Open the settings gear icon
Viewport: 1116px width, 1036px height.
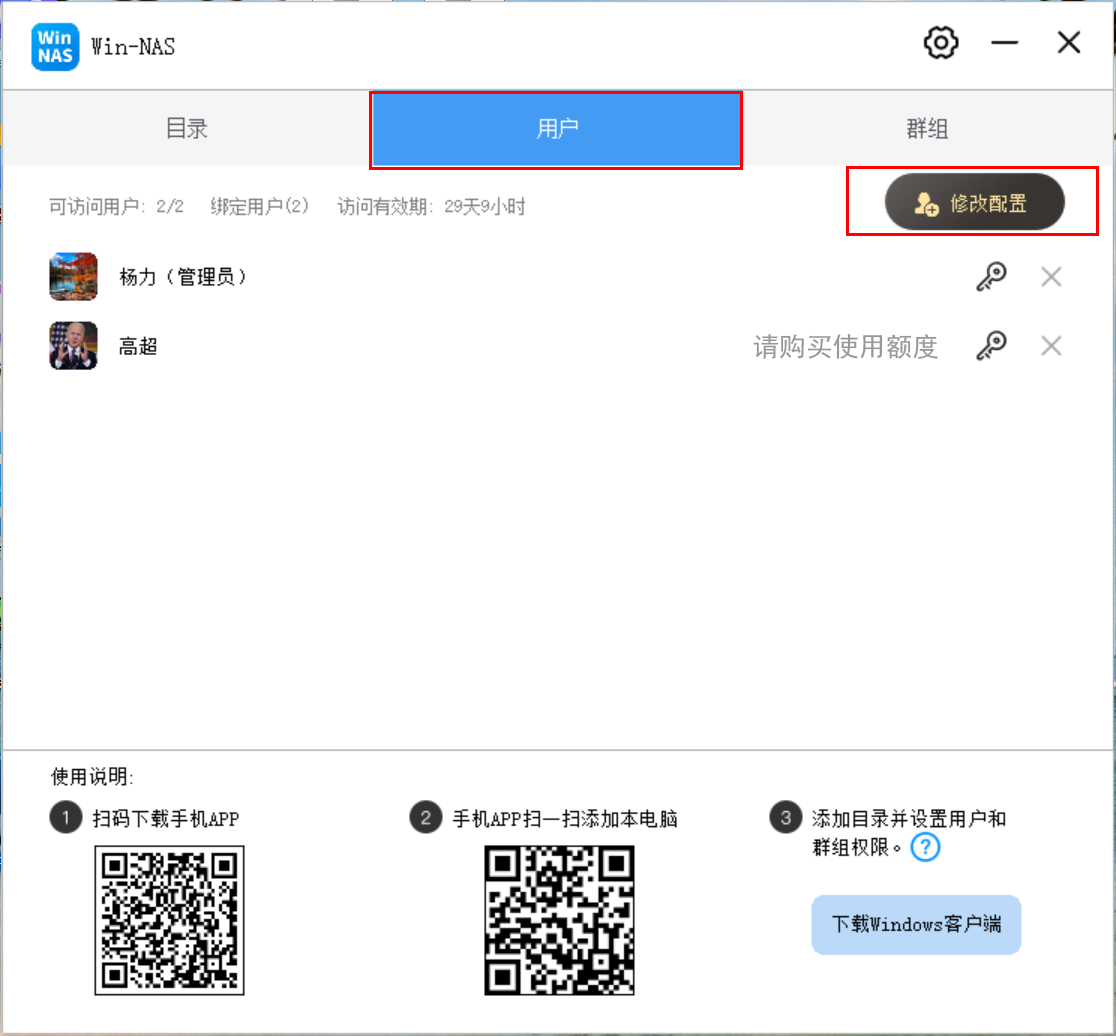(x=940, y=43)
